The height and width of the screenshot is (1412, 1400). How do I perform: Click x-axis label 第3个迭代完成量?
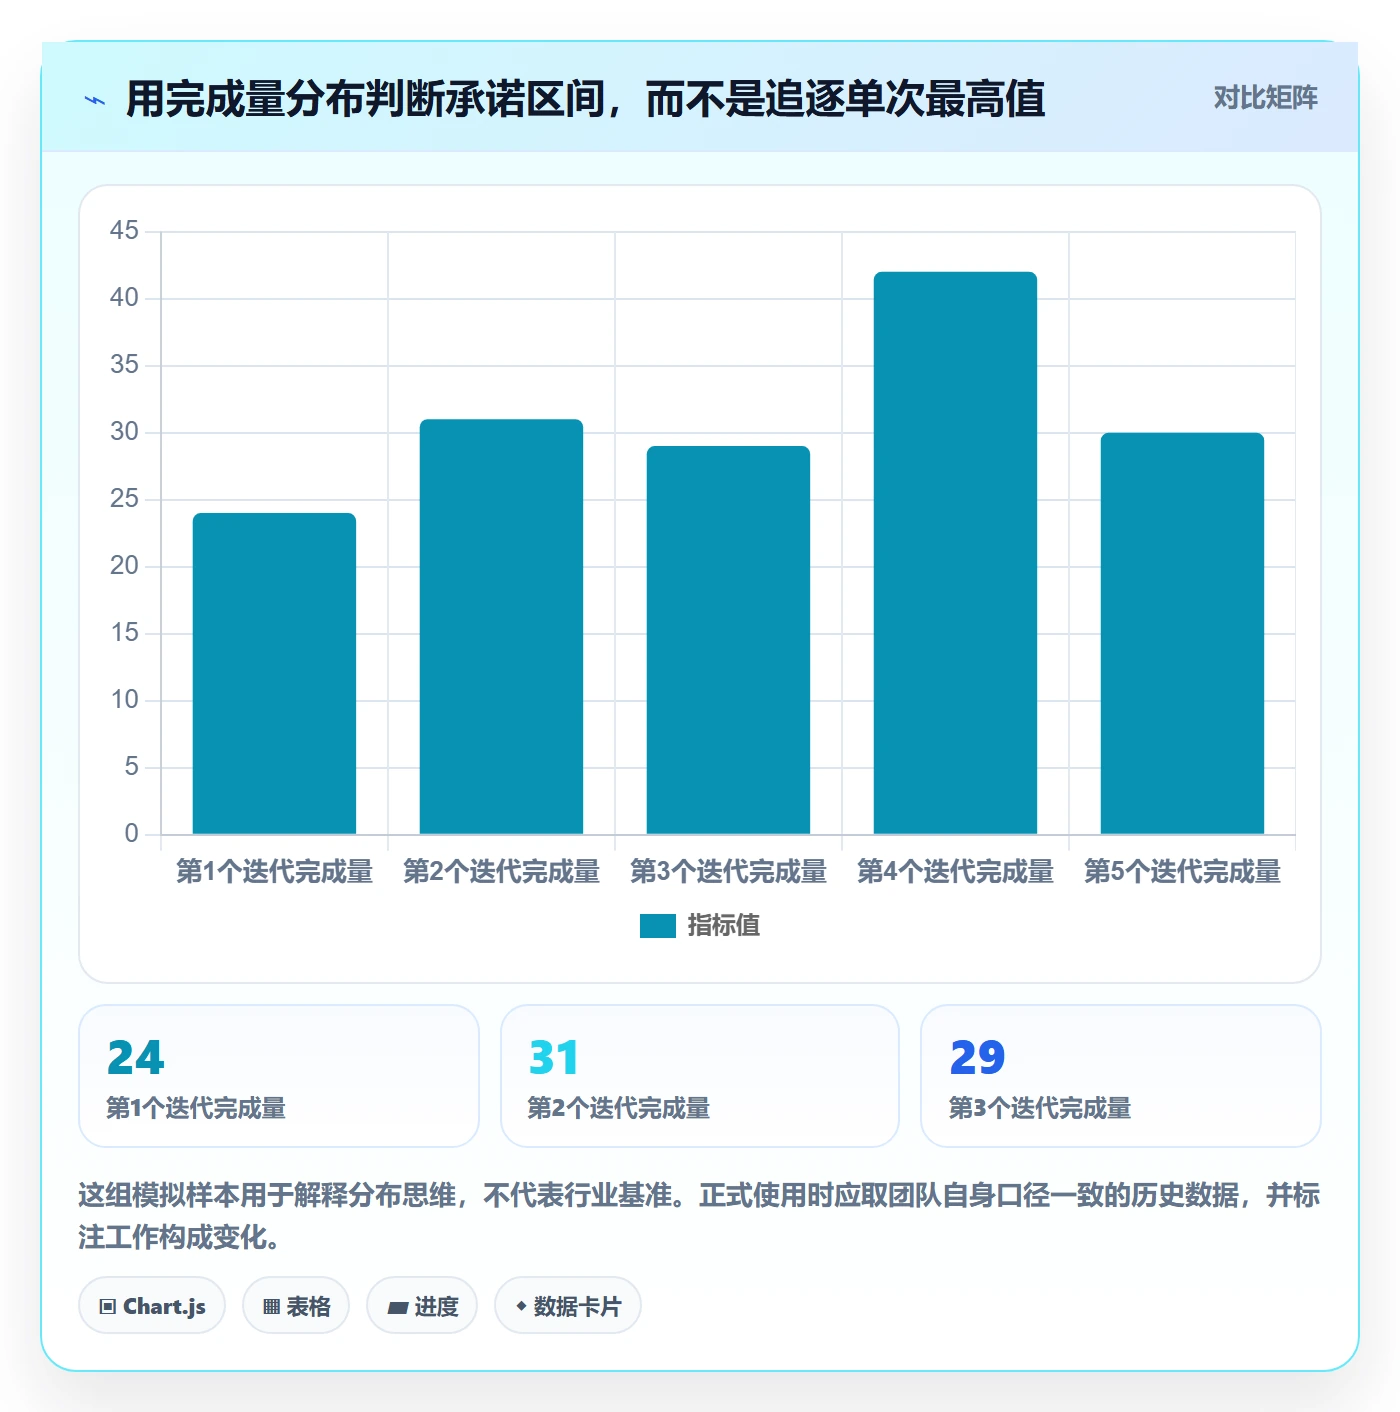tap(728, 872)
